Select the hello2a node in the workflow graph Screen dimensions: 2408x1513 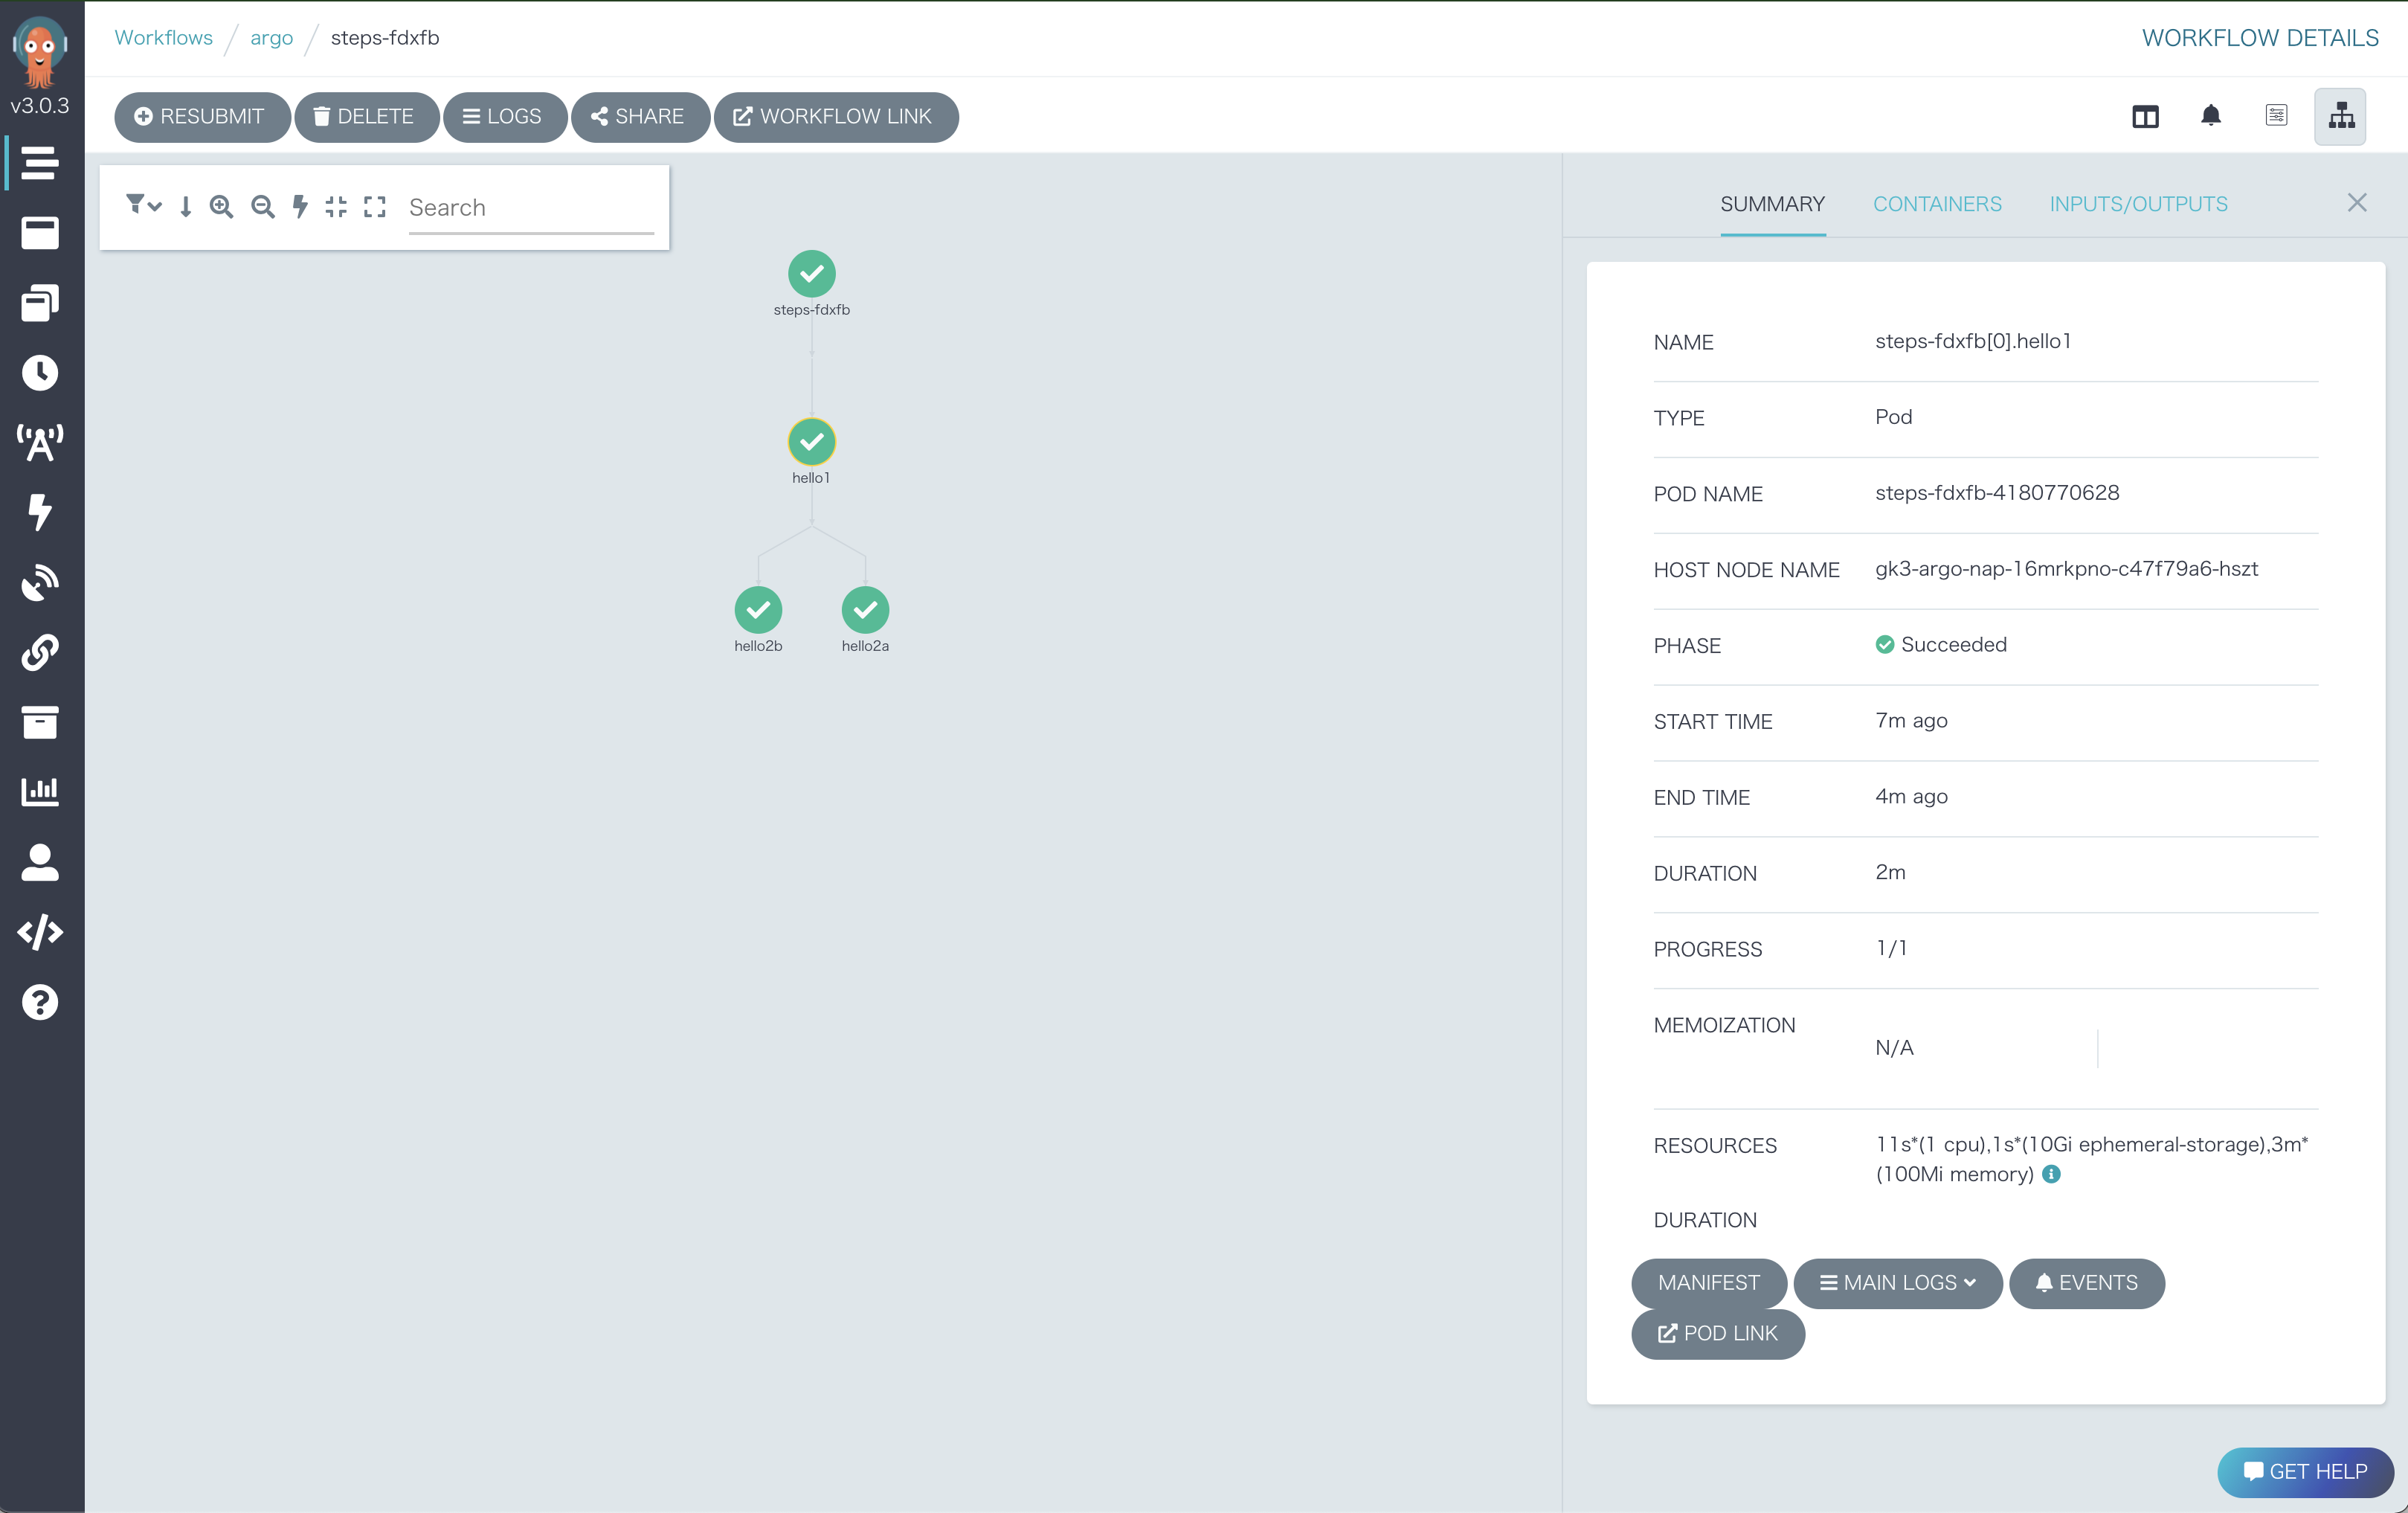[865, 610]
